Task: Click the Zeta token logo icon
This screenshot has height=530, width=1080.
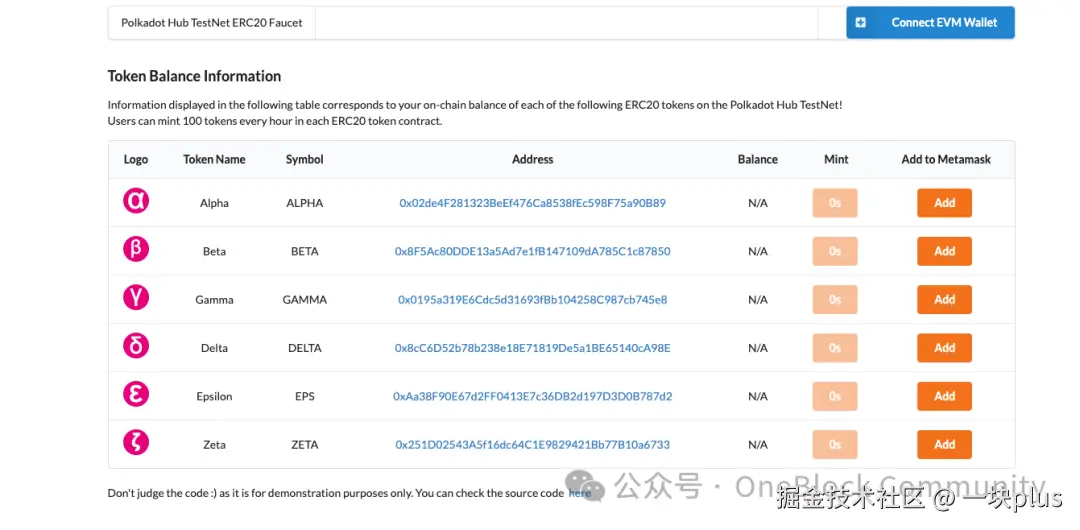Action: click(x=136, y=442)
